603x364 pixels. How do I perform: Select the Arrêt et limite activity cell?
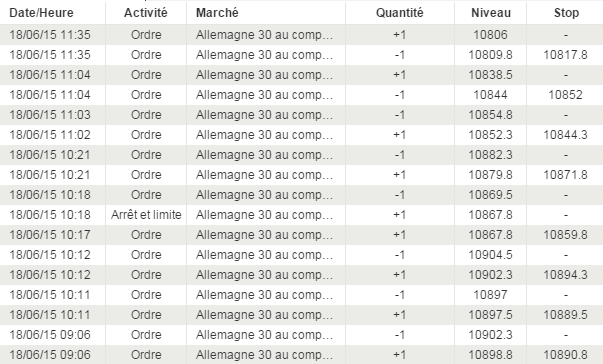(x=146, y=214)
